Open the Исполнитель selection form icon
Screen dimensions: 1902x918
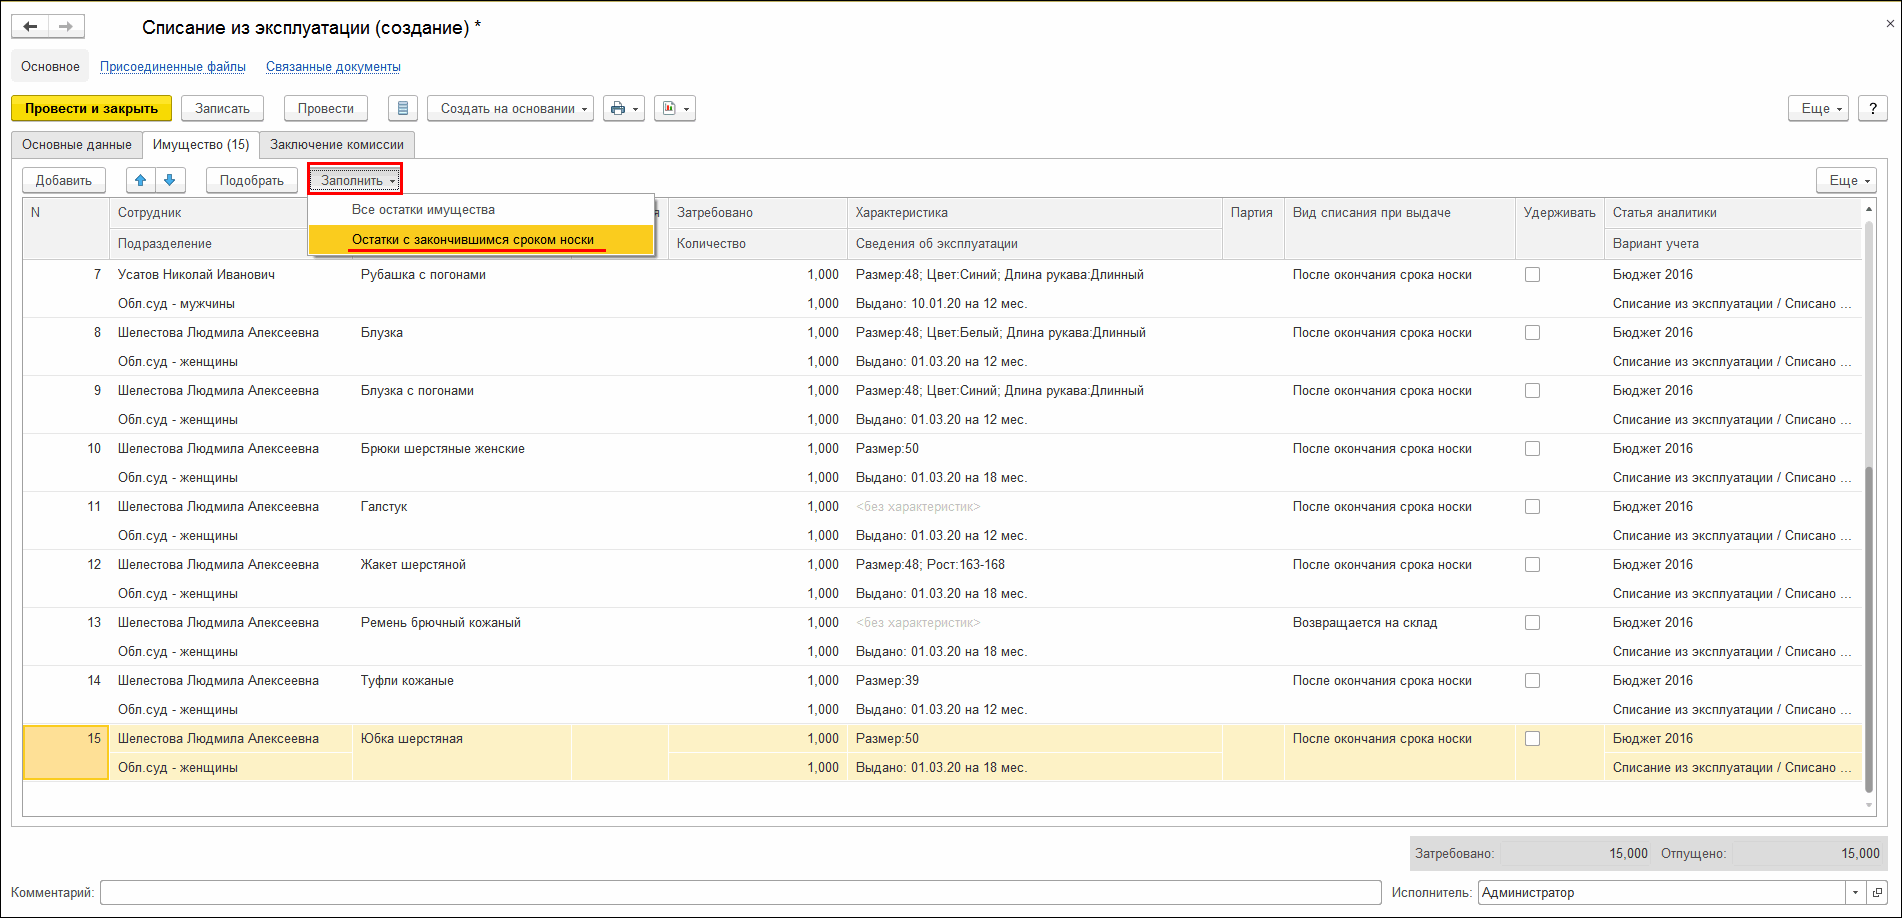click(x=1877, y=892)
